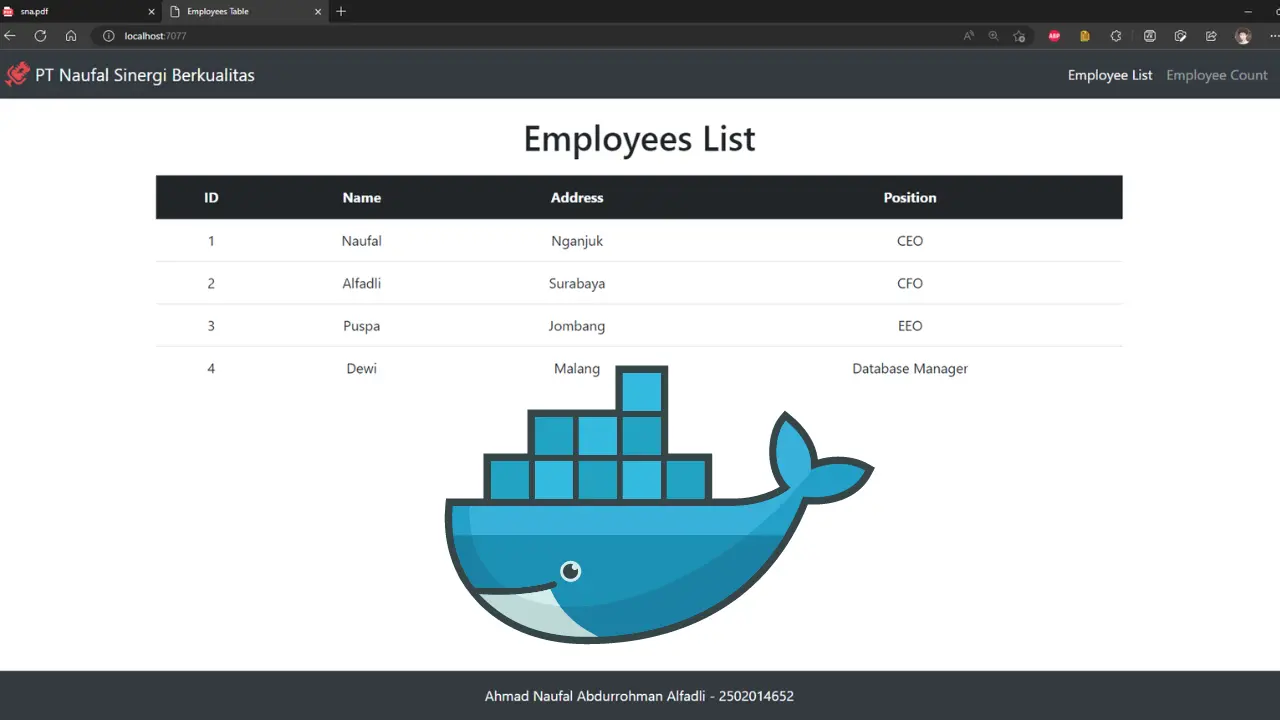
Task: Open a new browser tab
Action: [341, 11]
